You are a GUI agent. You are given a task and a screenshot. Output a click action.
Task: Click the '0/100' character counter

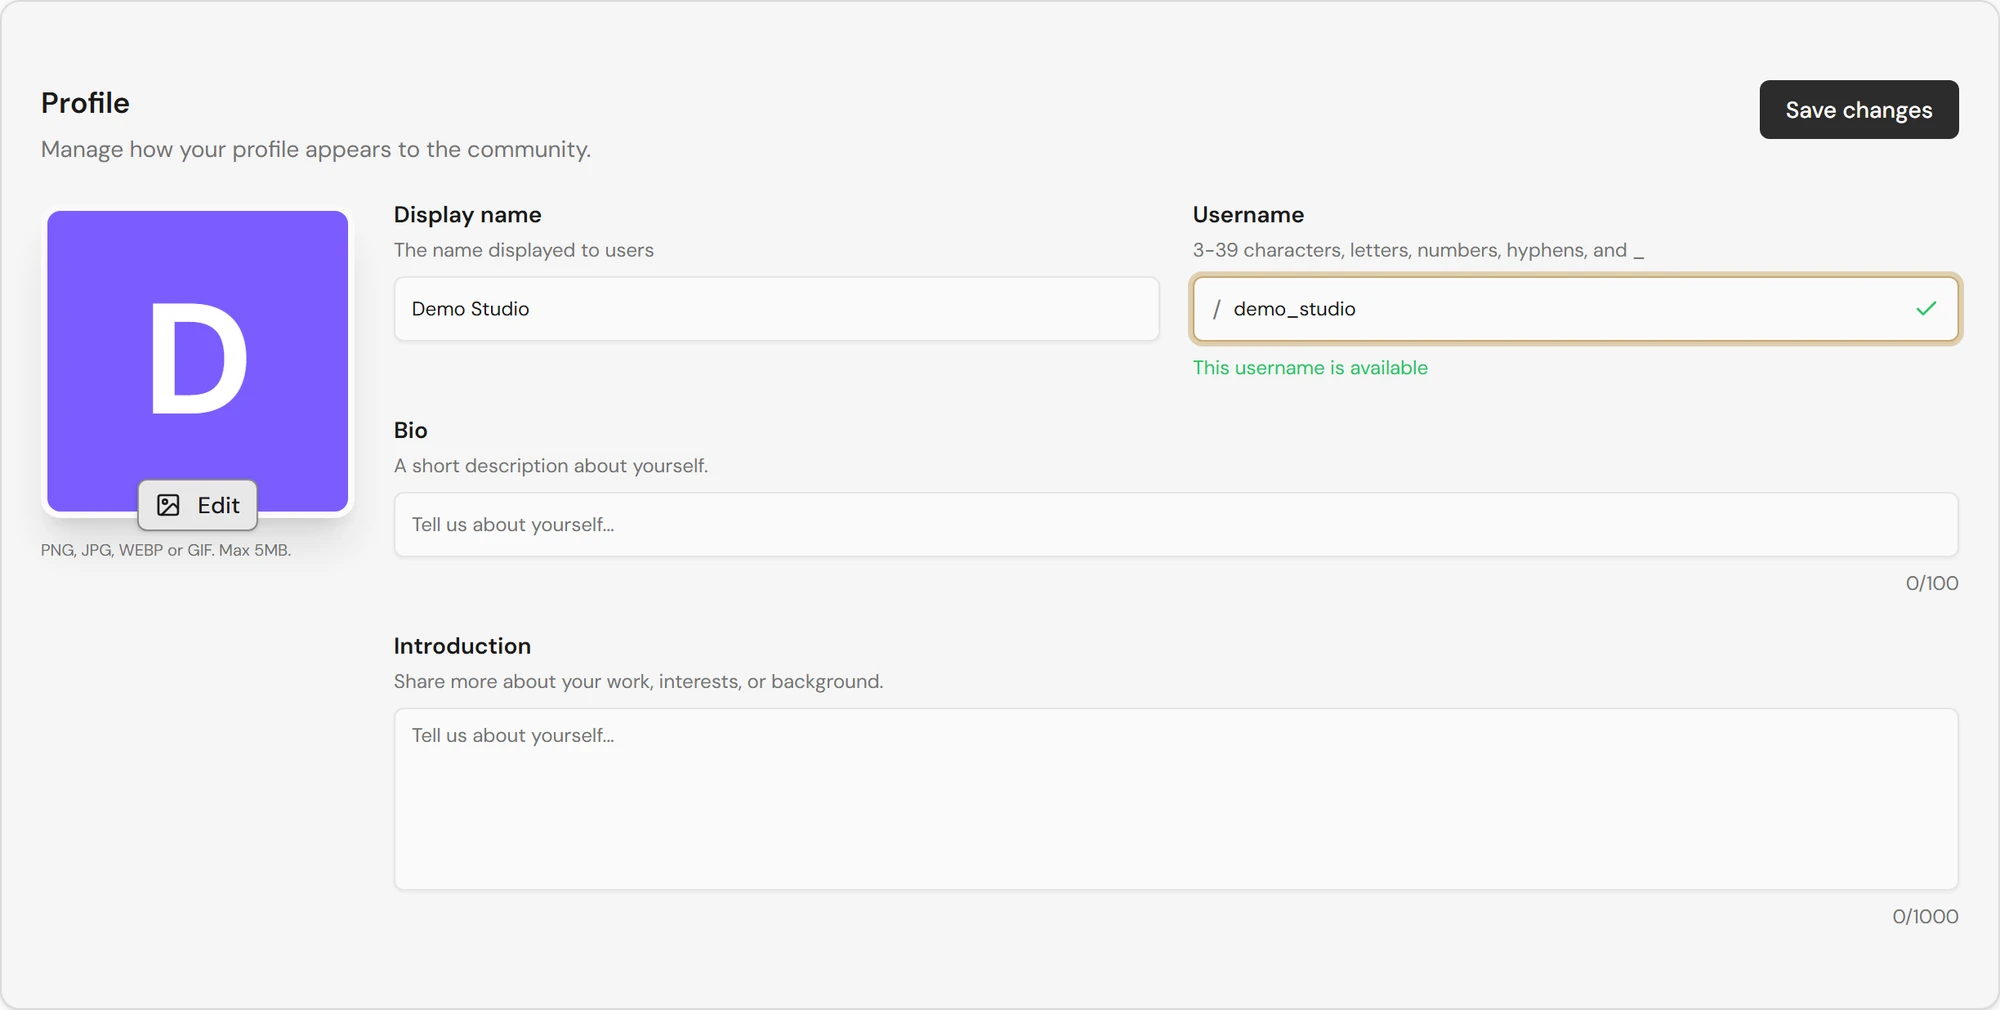point(1932,583)
